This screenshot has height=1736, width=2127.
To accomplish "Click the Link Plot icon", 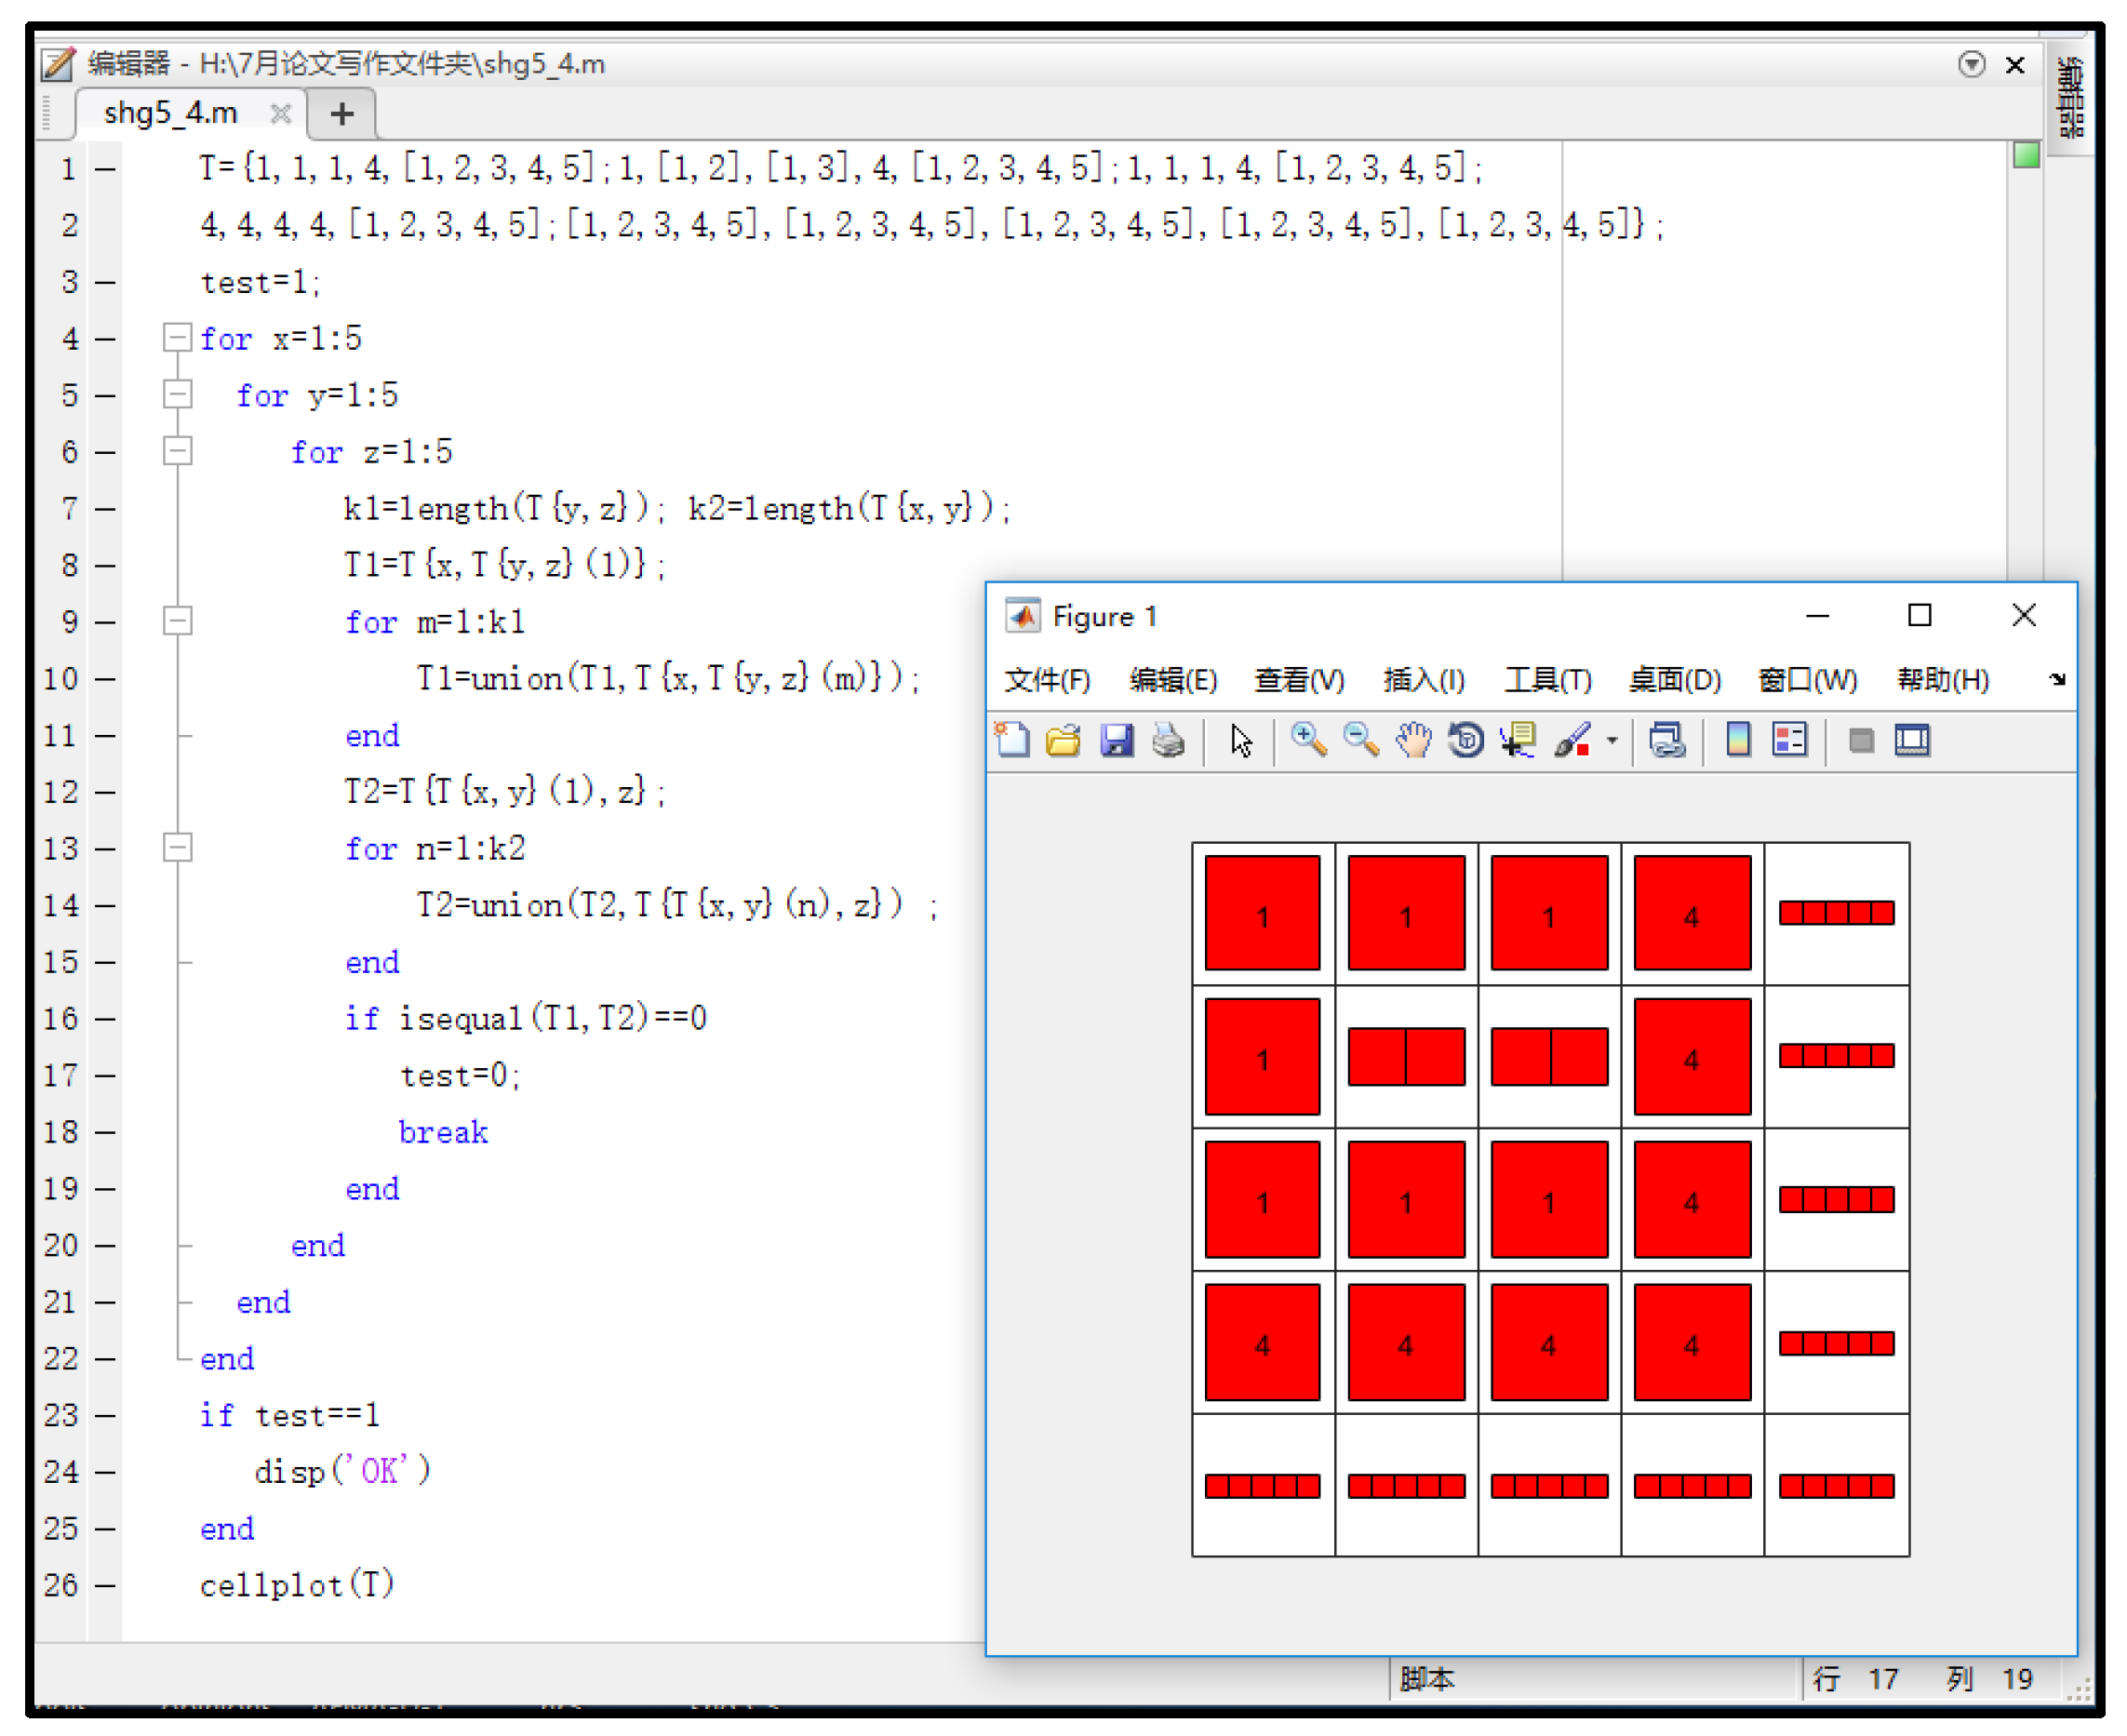I will 1667,741.
